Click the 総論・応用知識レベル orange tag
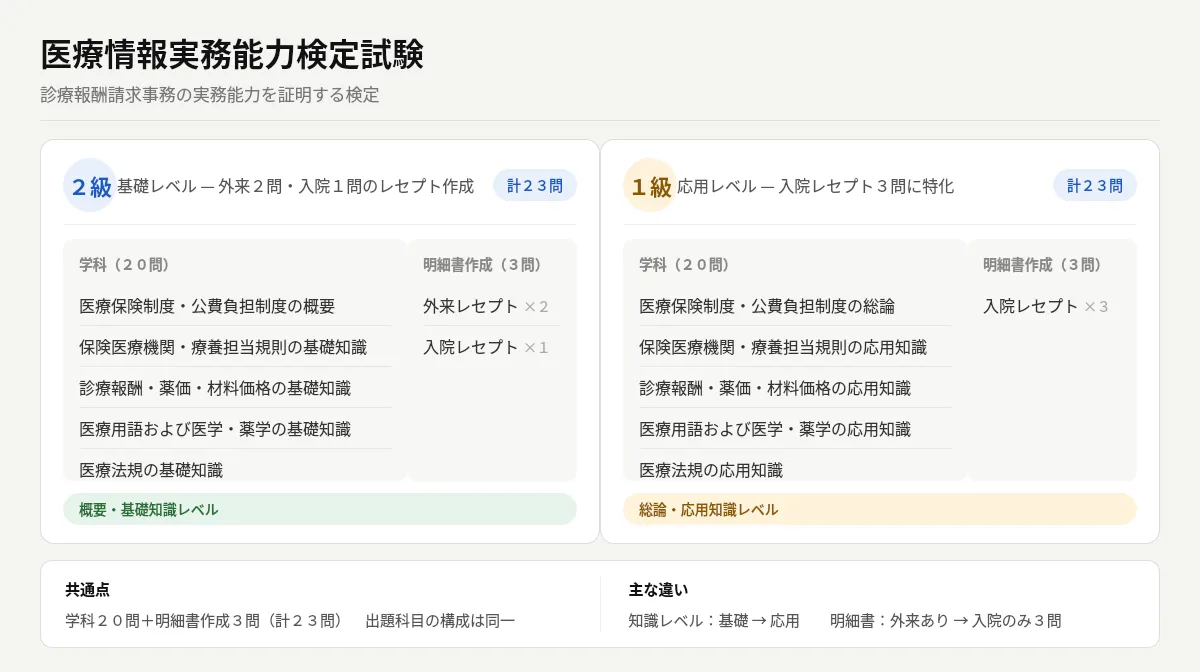The width and height of the screenshot is (1200, 672). pos(880,509)
